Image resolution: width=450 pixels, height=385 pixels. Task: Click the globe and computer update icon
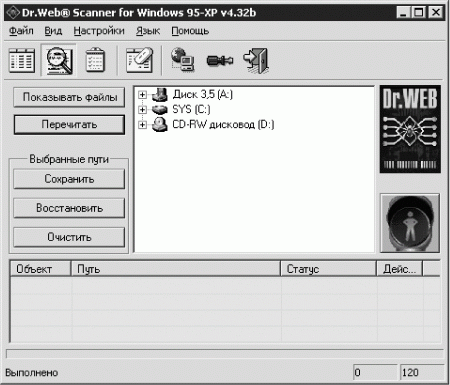point(182,60)
